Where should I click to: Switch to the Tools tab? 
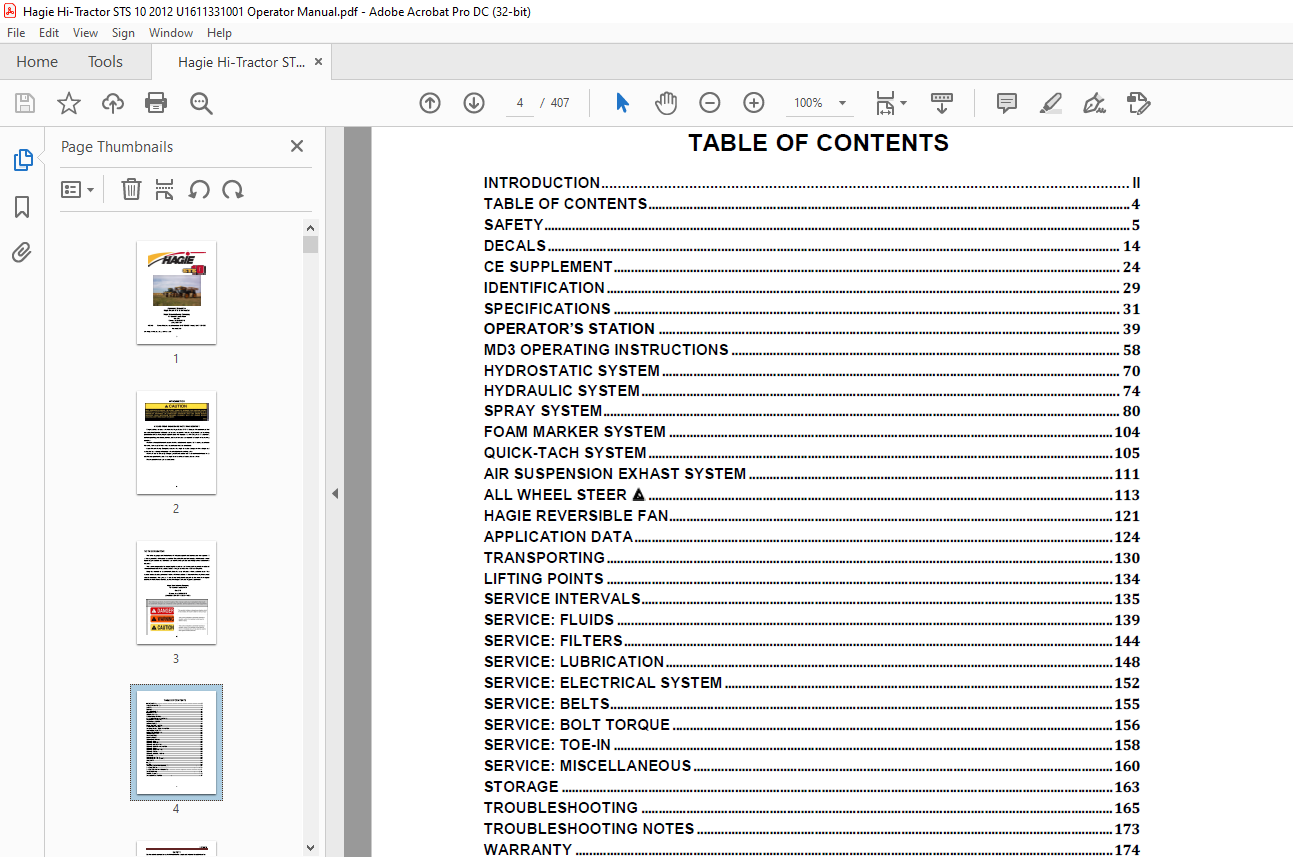[x=105, y=62]
